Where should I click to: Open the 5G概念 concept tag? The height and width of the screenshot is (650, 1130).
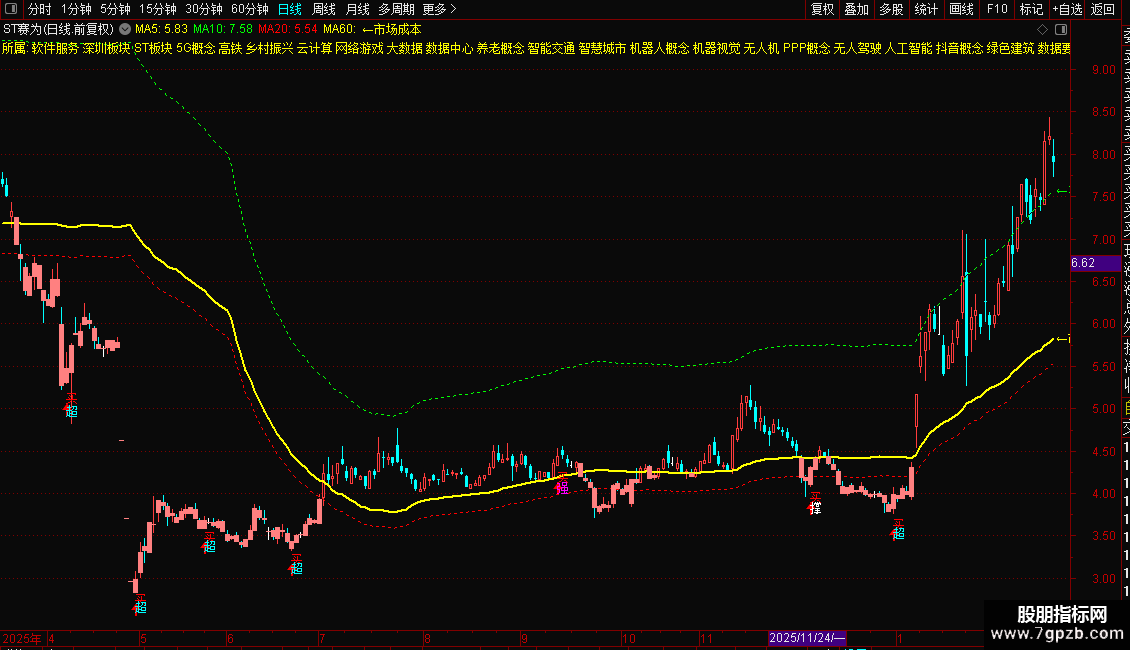click(x=195, y=48)
